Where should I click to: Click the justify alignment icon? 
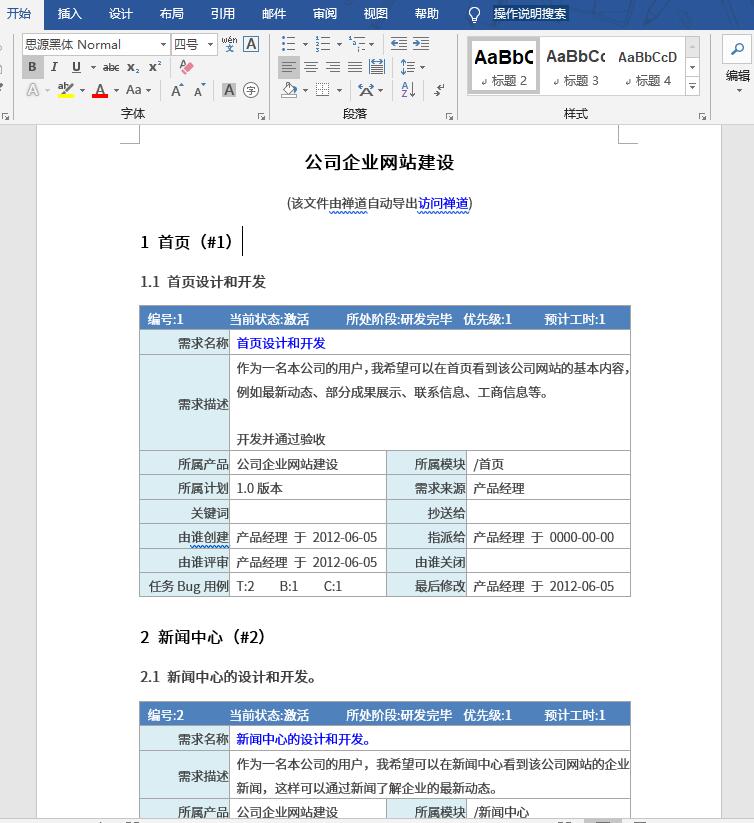(355, 67)
